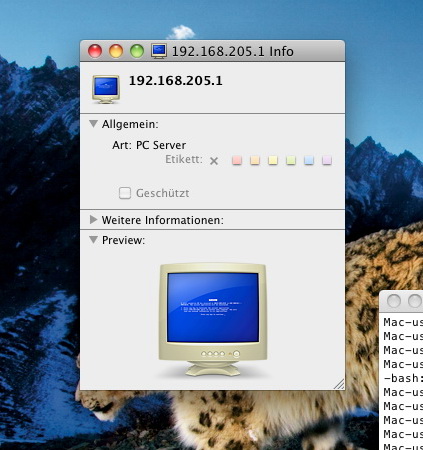This screenshot has width=423, height=450.
Task: Click the bold 192.168.205.1 name text
Action: point(175,81)
